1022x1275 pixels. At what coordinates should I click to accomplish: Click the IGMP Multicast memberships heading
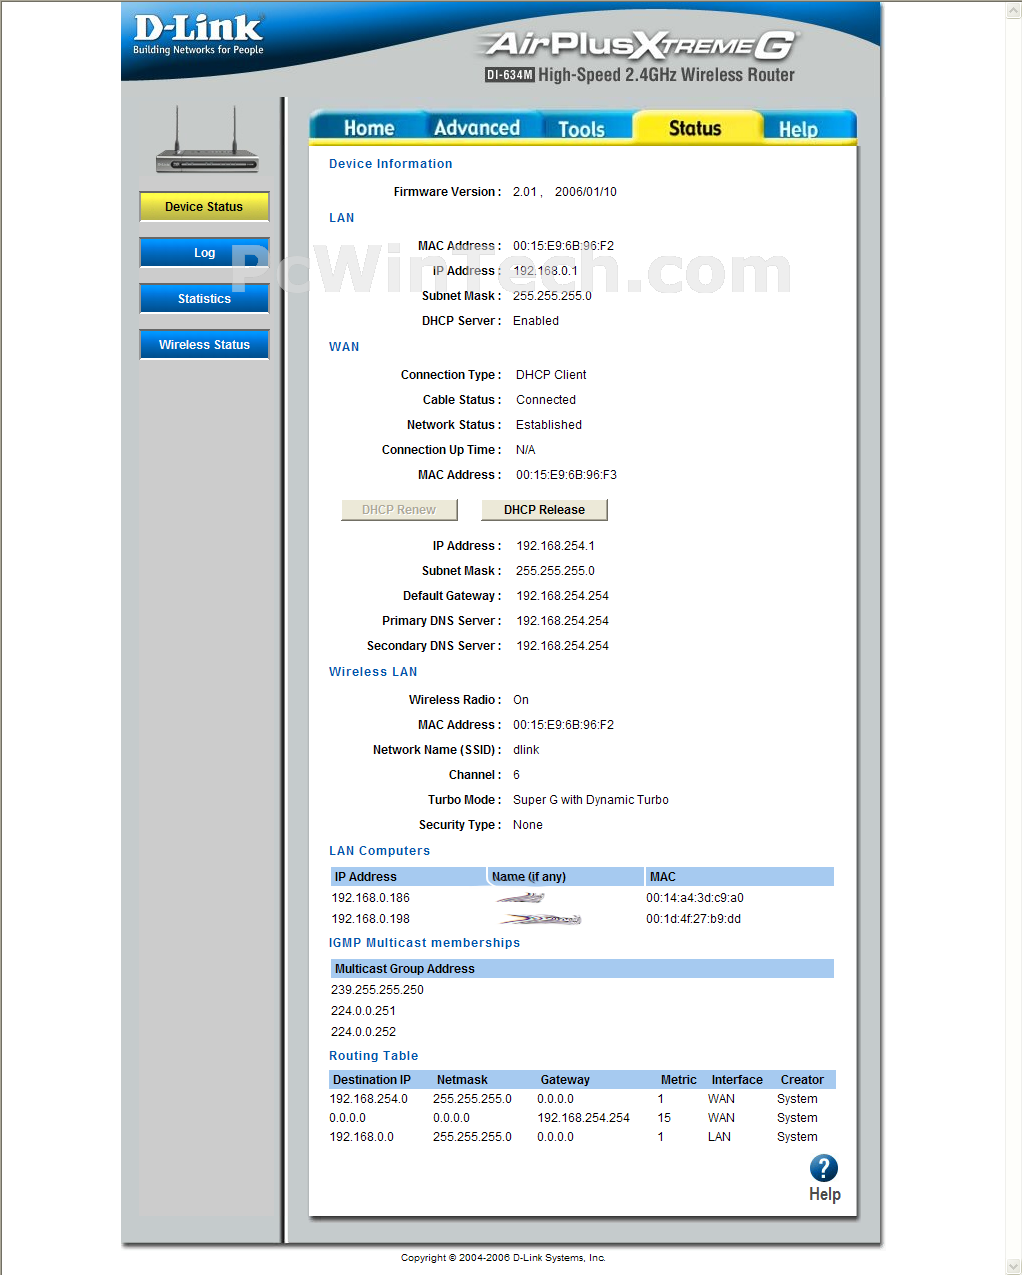[425, 943]
